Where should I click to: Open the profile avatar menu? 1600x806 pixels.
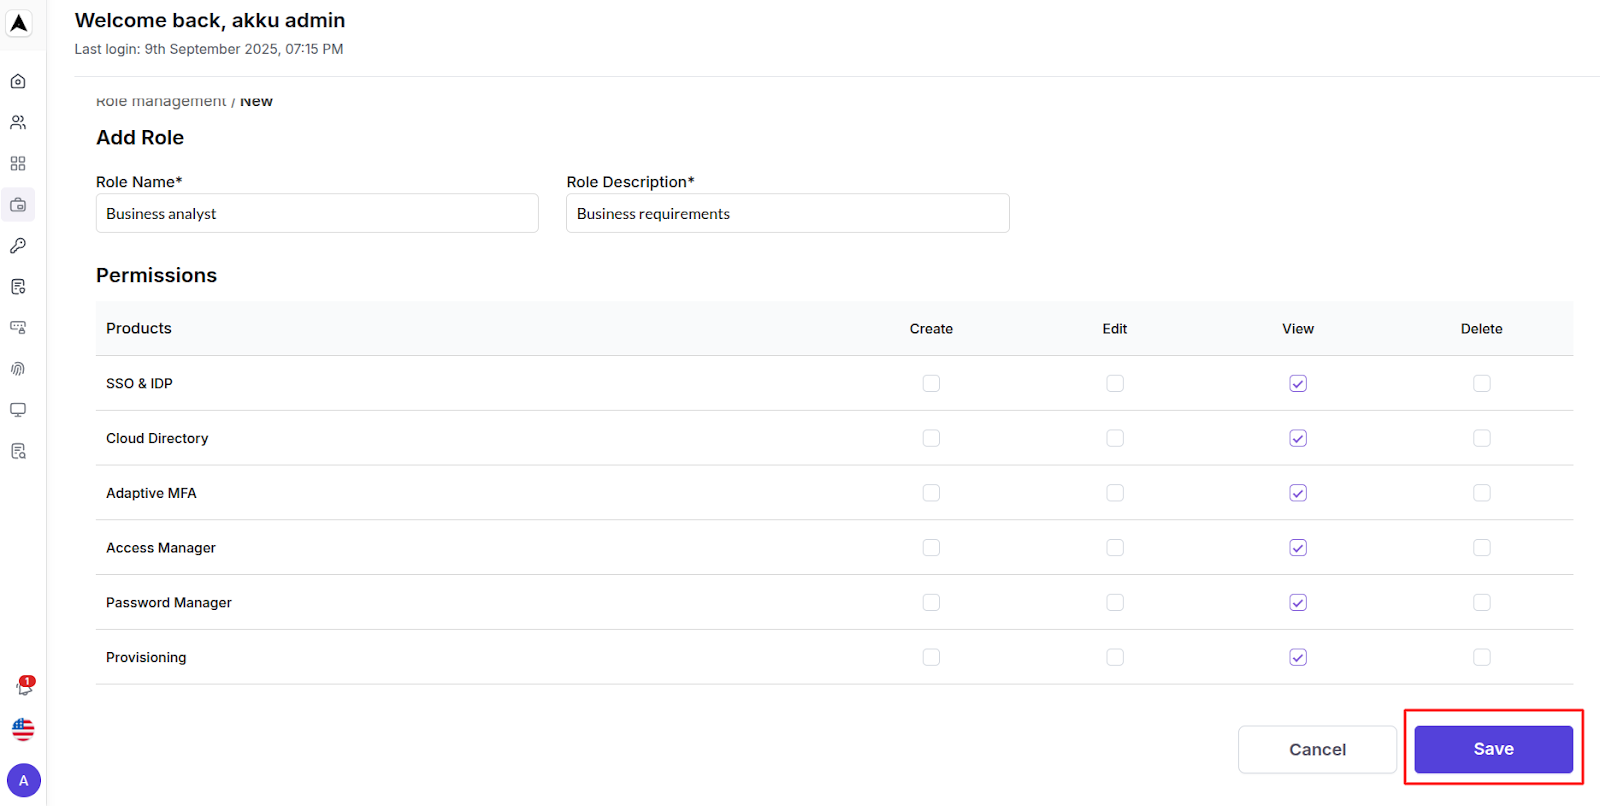coord(23,780)
